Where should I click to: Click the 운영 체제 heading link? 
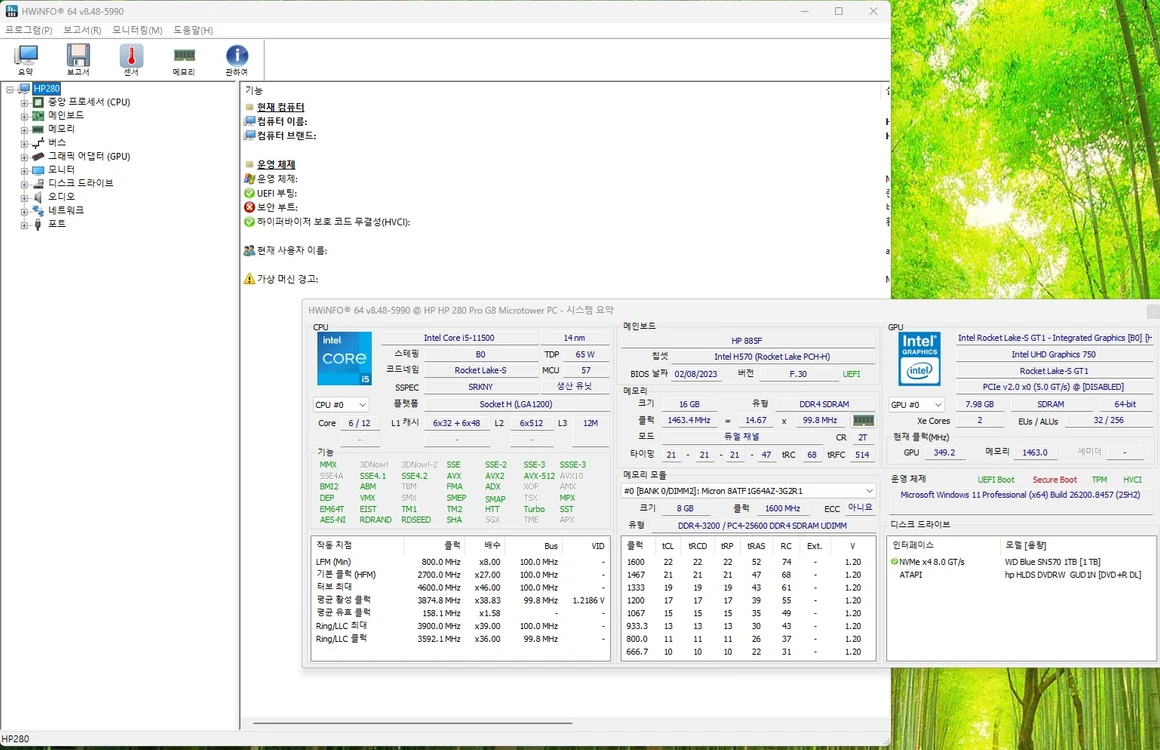(x=276, y=165)
